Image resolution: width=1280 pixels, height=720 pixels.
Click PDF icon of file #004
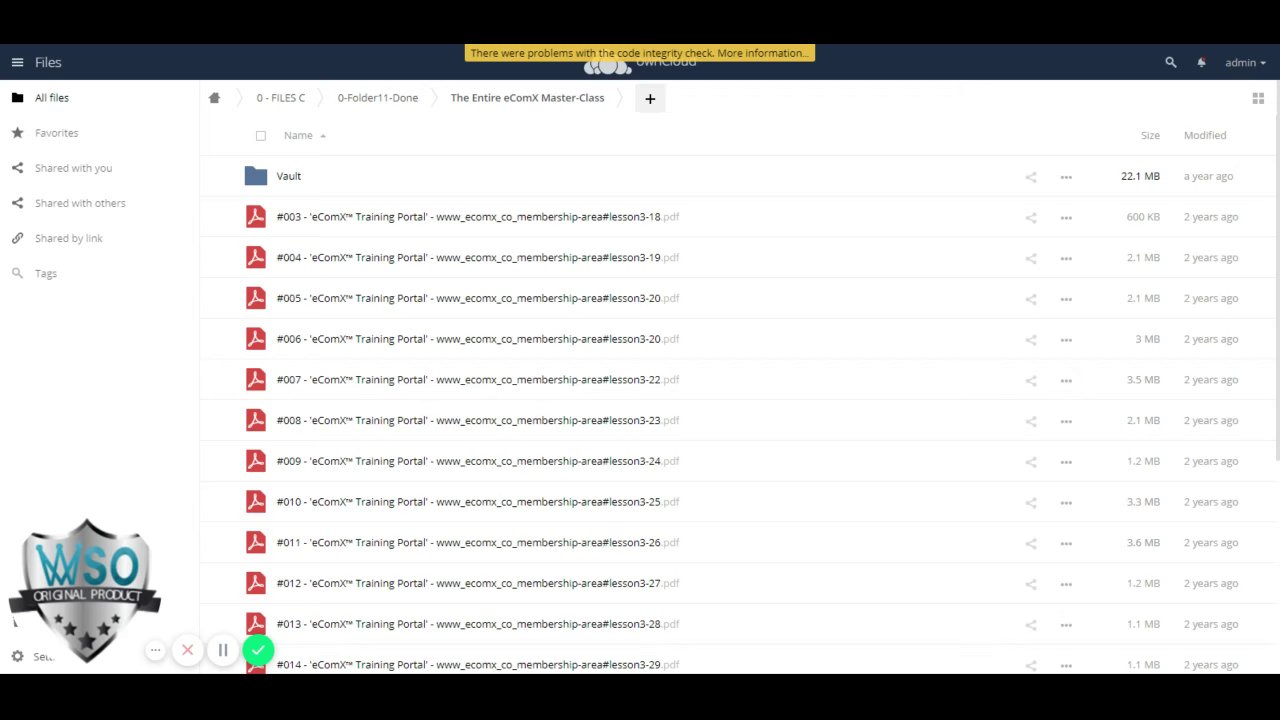(x=256, y=258)
